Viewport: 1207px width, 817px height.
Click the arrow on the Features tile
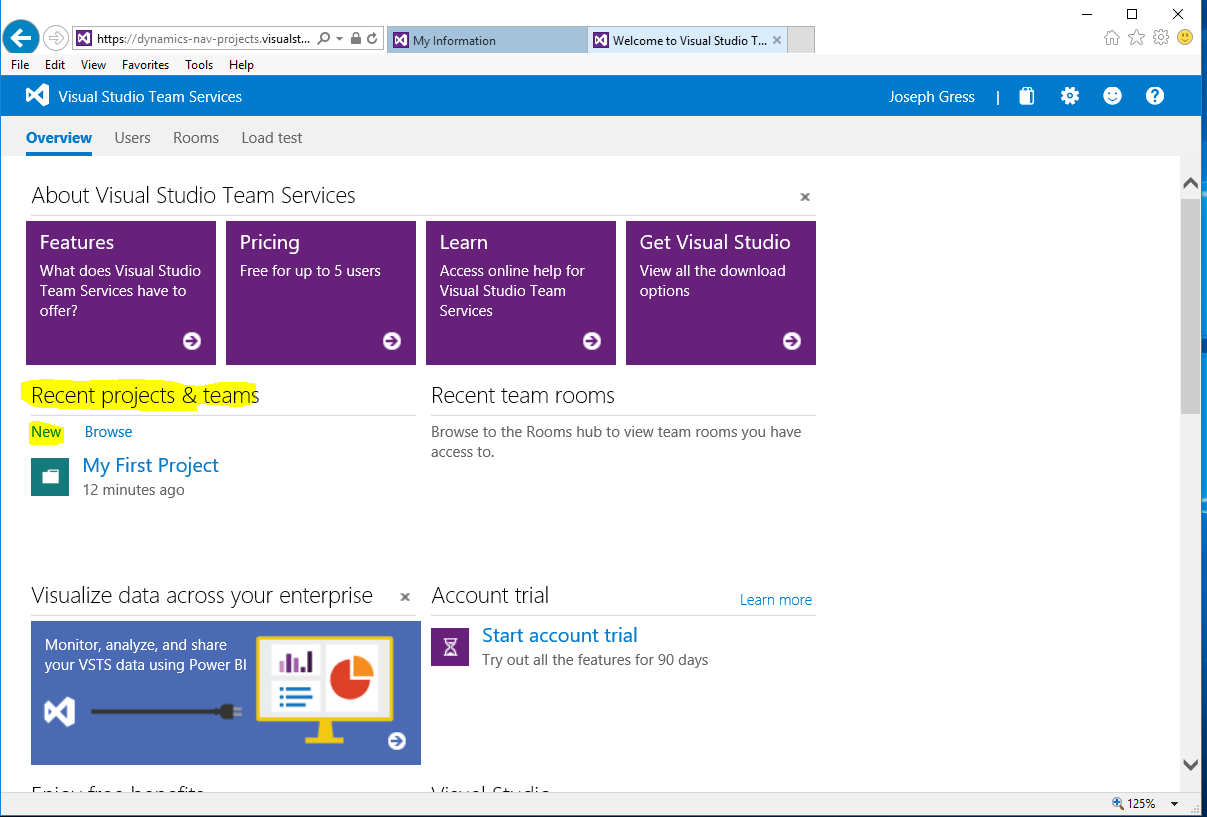[x=191, y=341]
